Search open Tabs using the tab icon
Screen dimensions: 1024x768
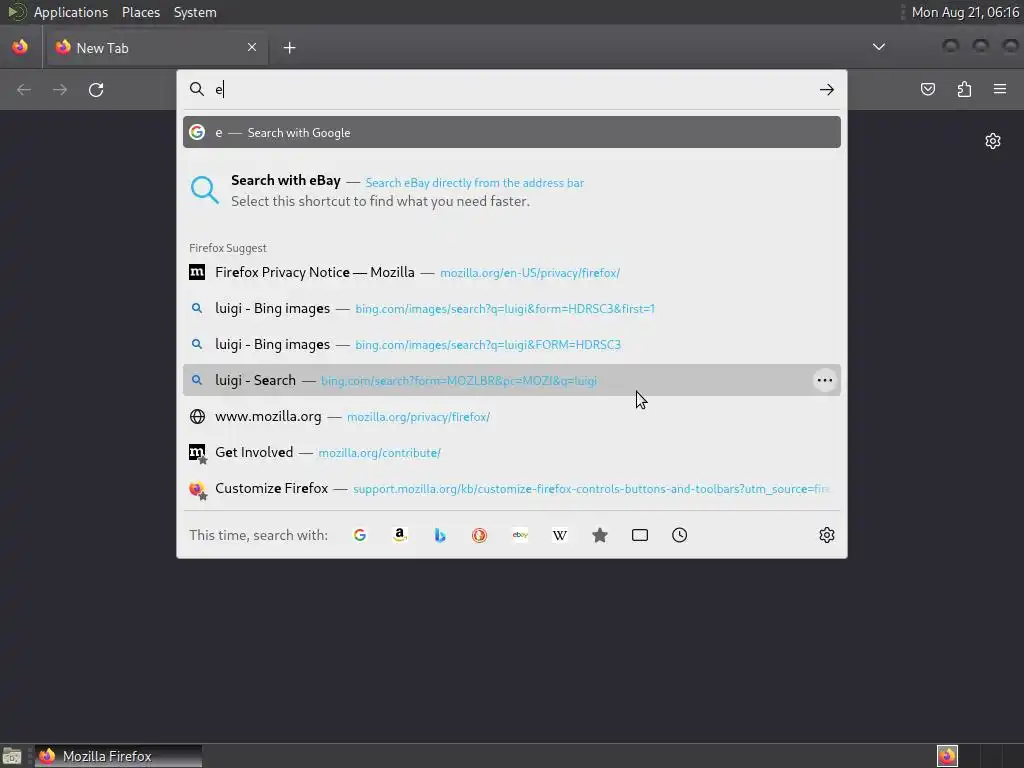point(640,535)
